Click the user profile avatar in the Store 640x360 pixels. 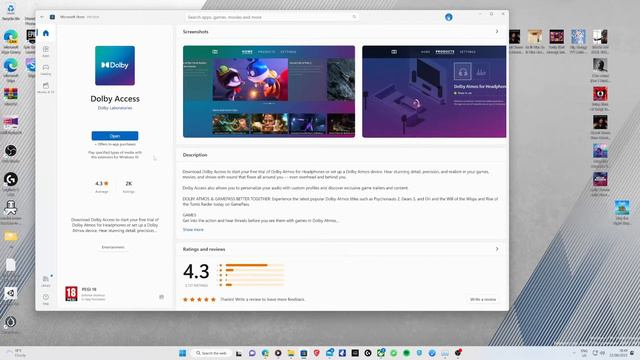click(449, 17)
